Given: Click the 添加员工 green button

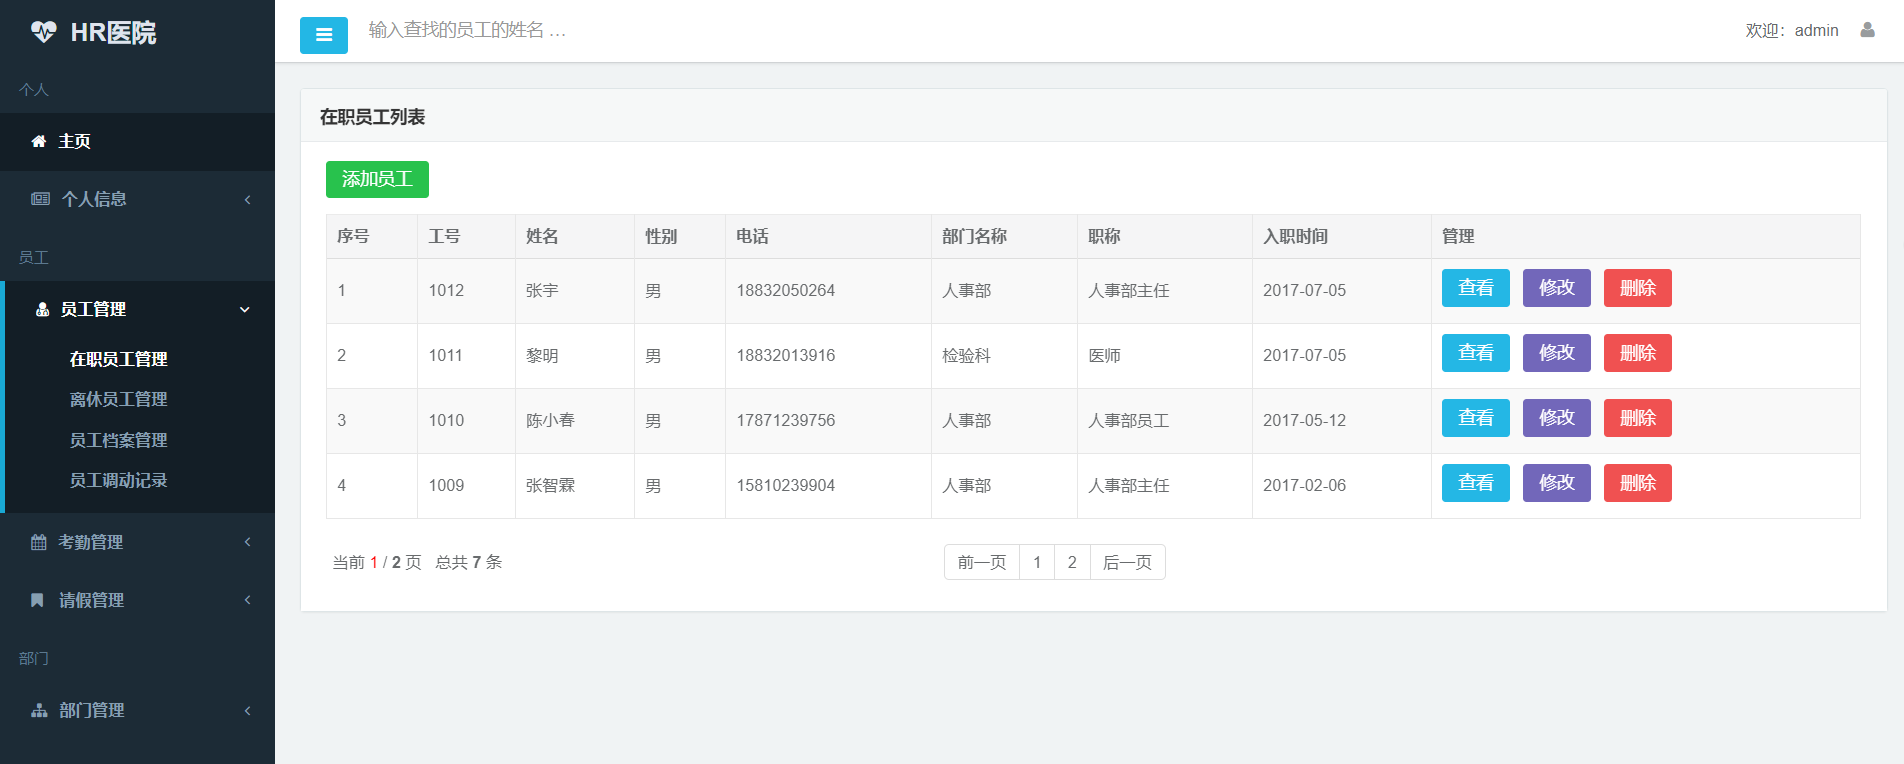Looking at the screenshot, I should pos(377,179).
